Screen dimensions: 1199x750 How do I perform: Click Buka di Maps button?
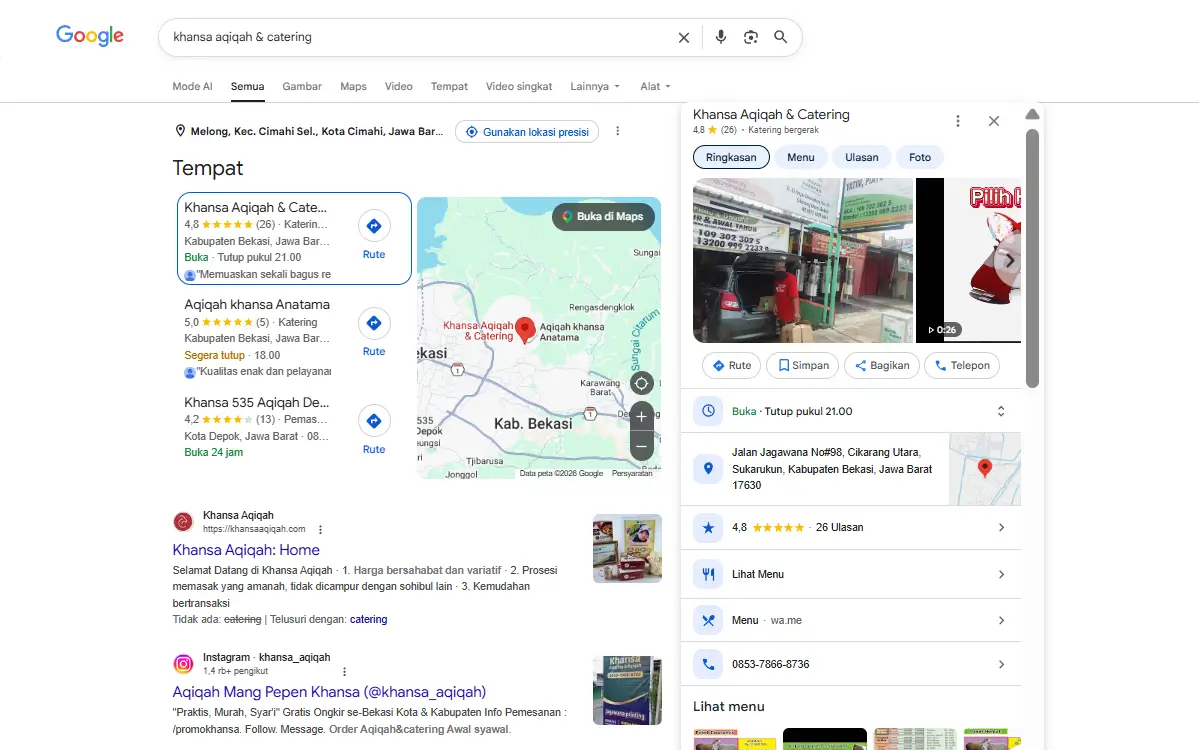(x=603, y=216)
